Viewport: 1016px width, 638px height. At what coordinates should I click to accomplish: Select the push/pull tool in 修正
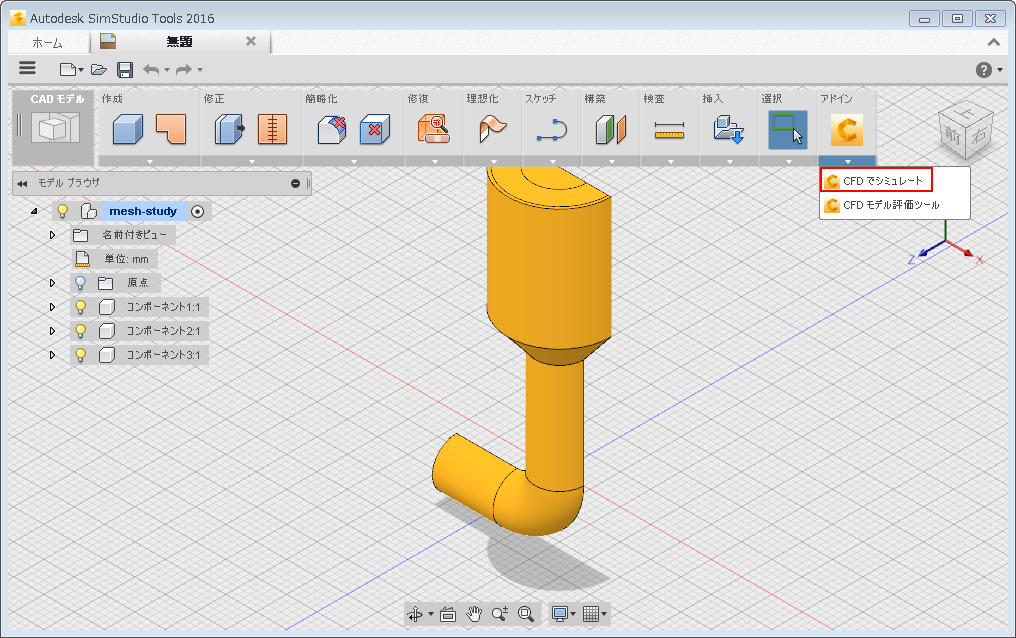tap(229, 129)
